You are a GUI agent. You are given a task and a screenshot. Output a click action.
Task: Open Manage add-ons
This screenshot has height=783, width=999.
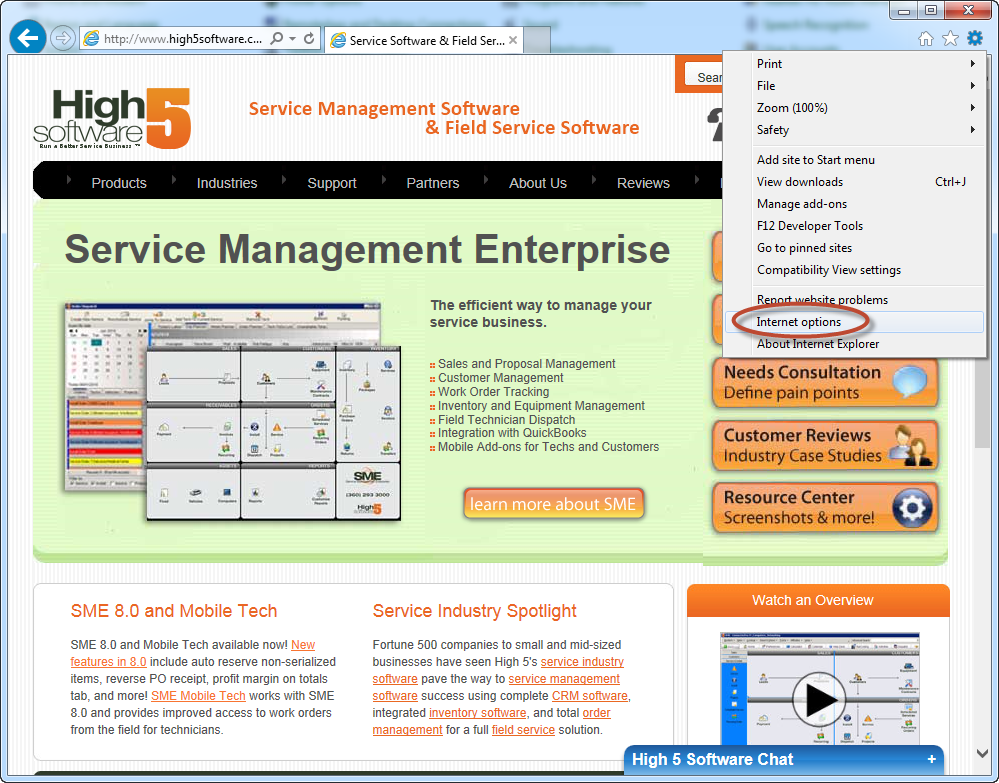click(855, 204)
